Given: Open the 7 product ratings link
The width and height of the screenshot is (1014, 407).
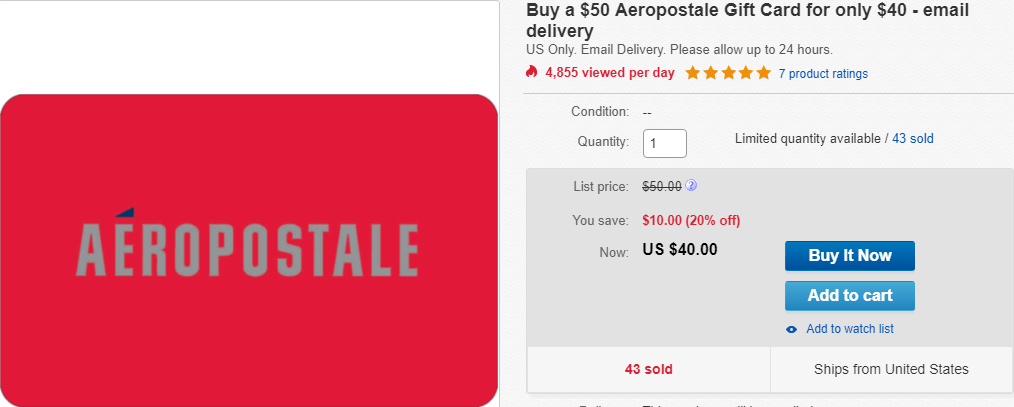Looking at the screenshot, I should click(823, 74).
